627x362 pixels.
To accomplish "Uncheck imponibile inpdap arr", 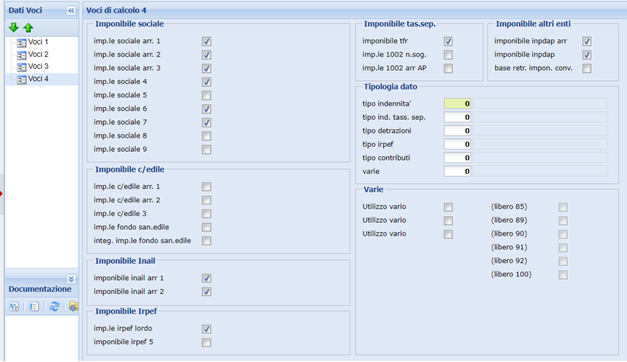I will tap(587, 41).
